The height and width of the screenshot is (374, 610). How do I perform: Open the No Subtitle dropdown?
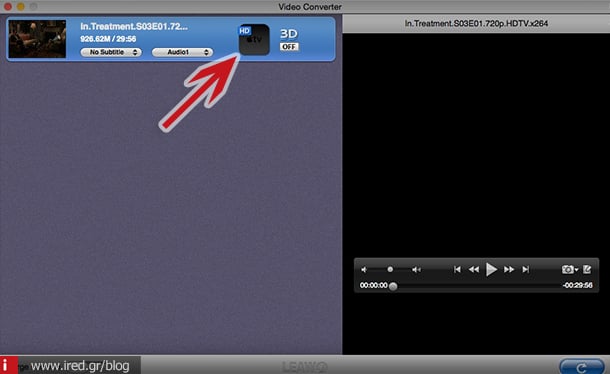[111, 52]
